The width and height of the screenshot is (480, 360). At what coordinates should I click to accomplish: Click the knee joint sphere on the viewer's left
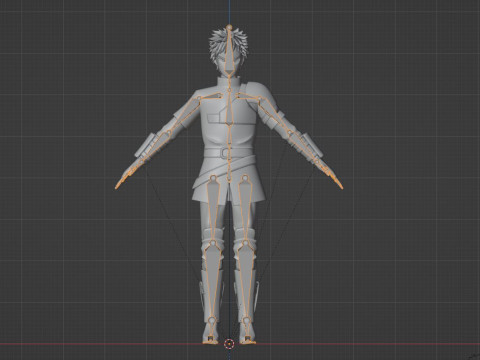[212, 243]
